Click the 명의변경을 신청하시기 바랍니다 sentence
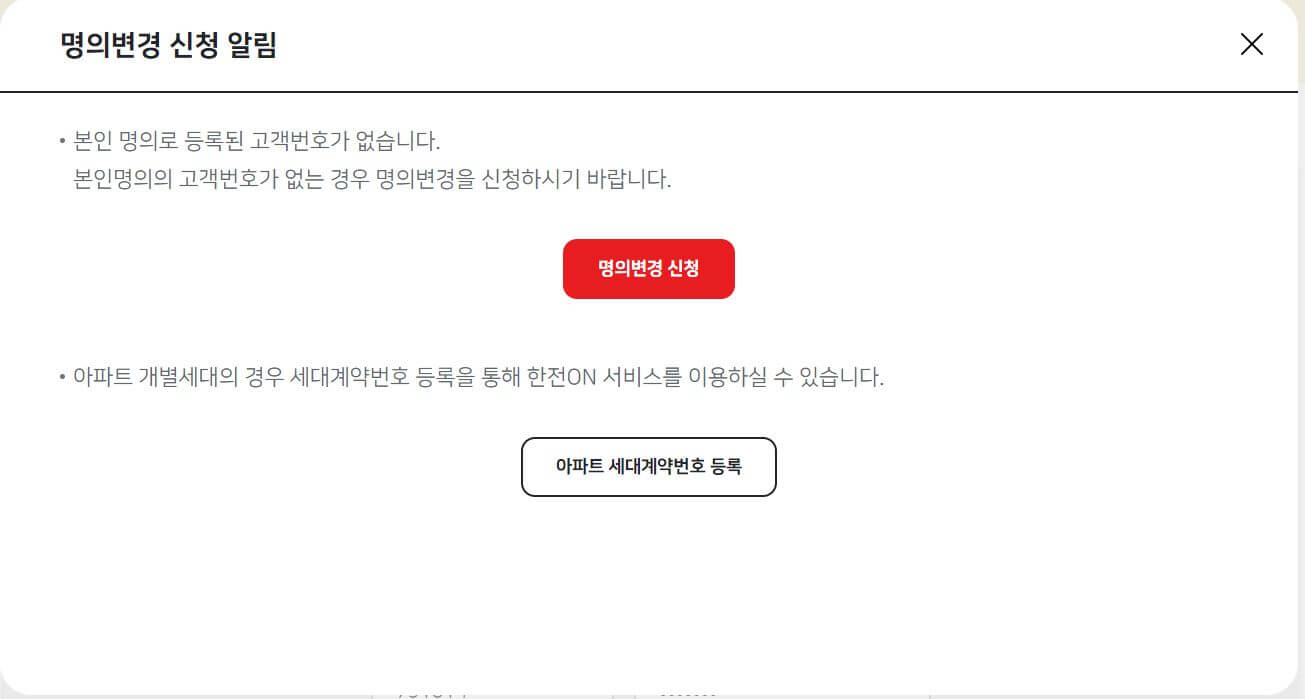 coord(525,180)
